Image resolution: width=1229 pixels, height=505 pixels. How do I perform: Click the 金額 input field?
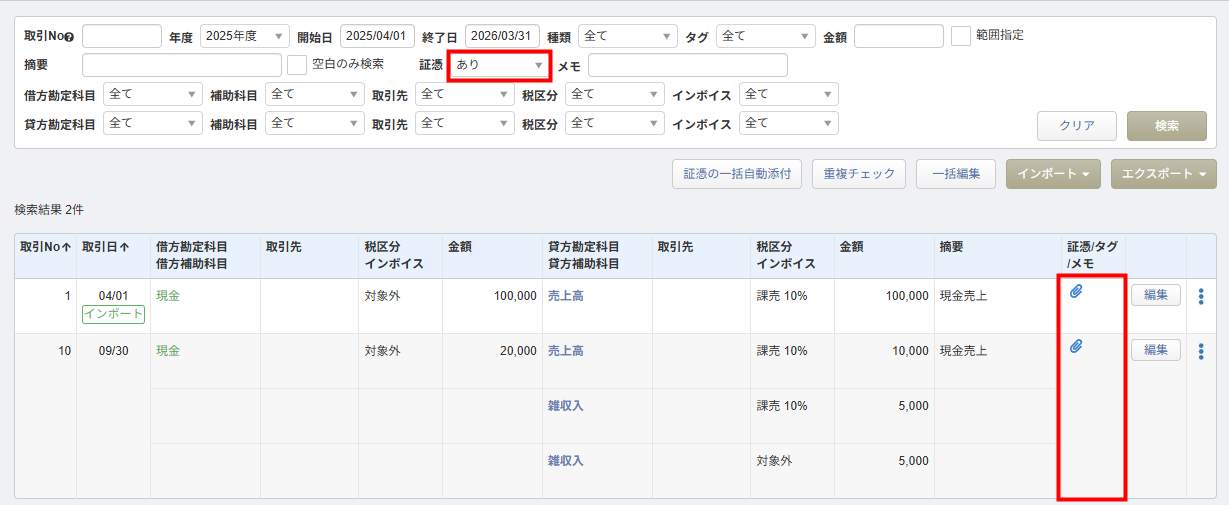tap(899, 36)
